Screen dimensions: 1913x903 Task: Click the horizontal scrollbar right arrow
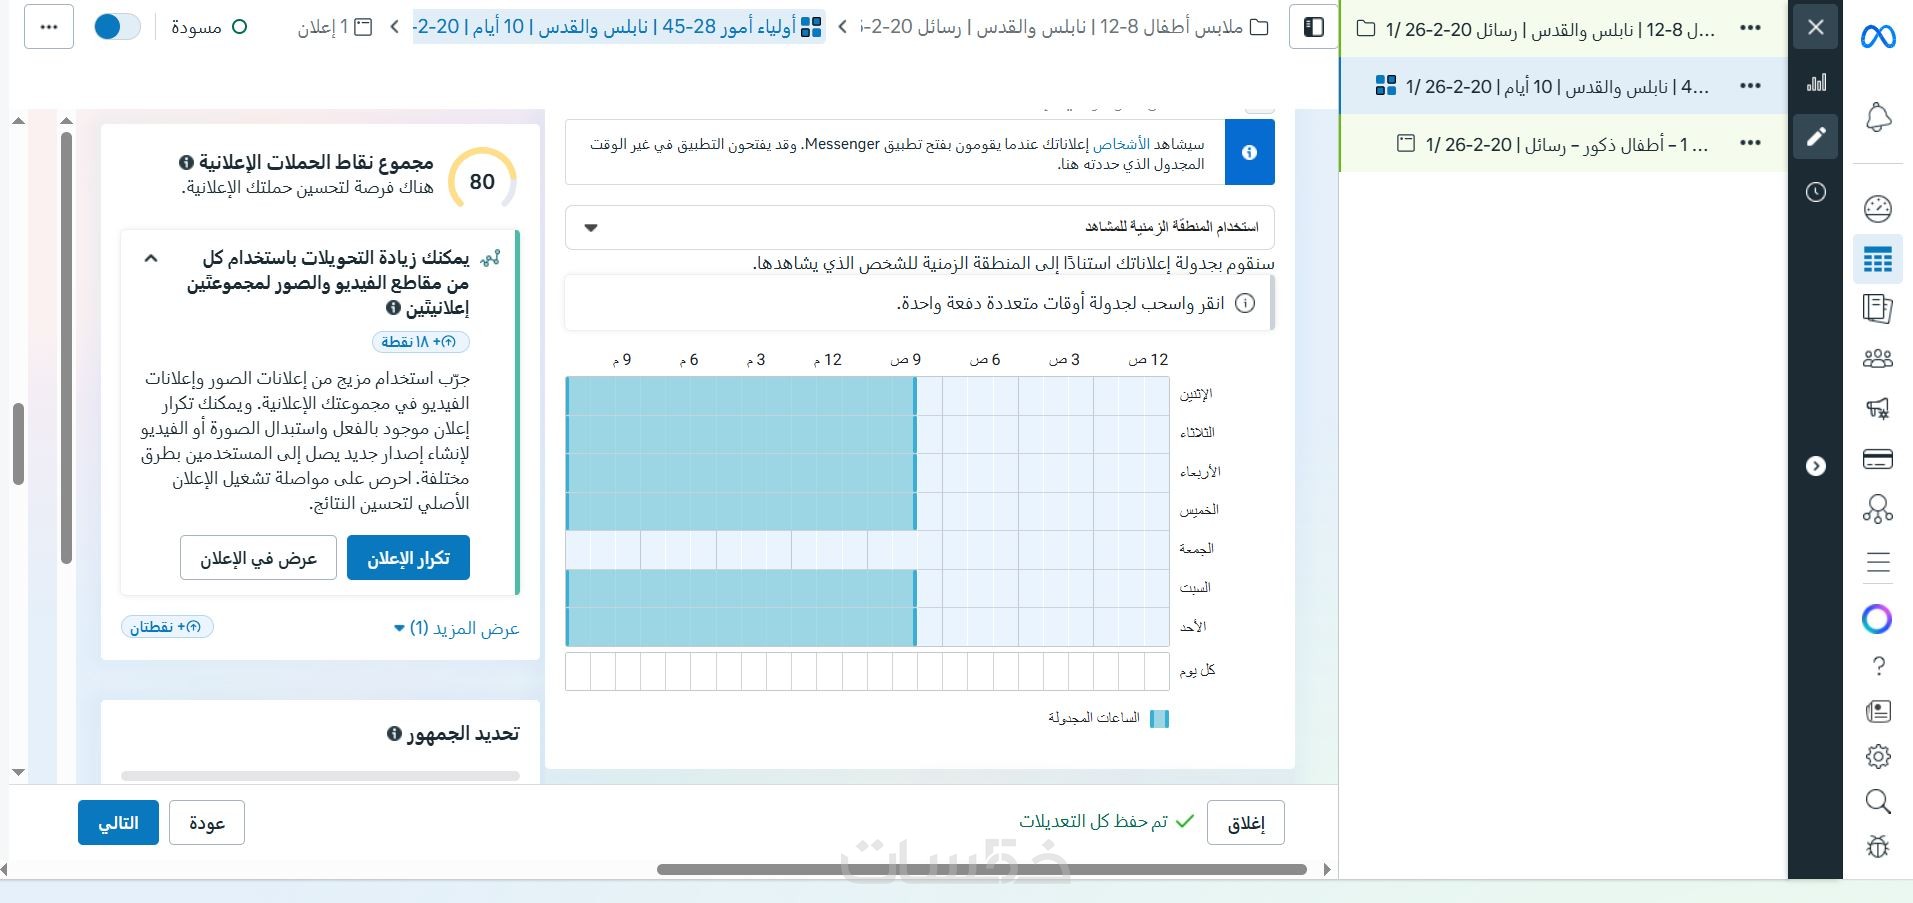point(1327,869)
